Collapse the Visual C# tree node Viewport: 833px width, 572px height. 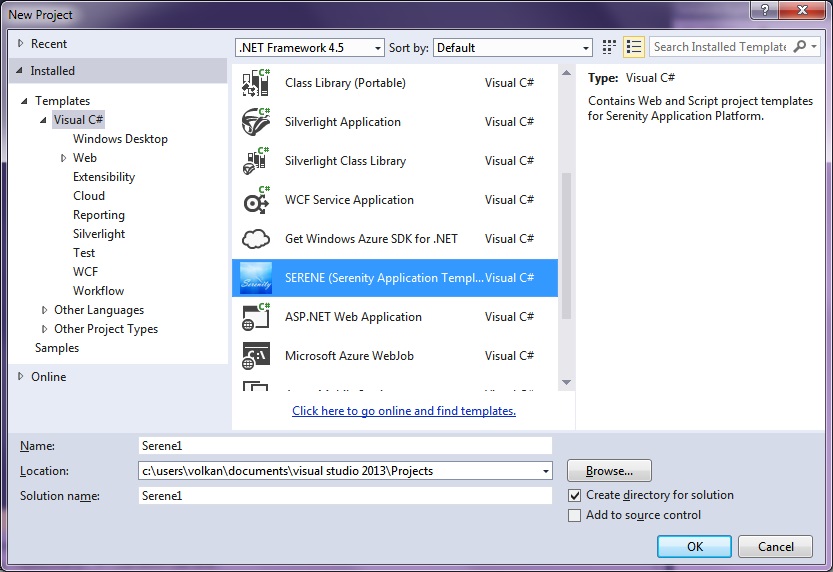click(43, 120)
